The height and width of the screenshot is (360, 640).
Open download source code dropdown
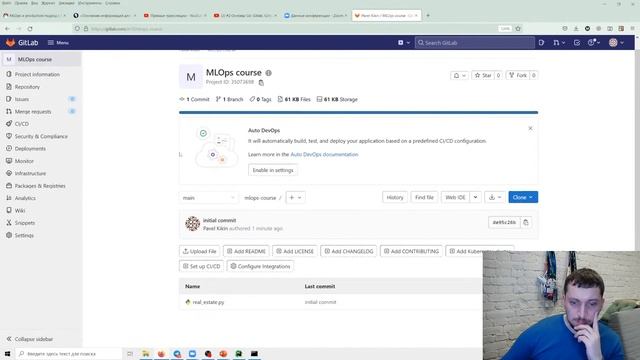(x=495, y=197)
